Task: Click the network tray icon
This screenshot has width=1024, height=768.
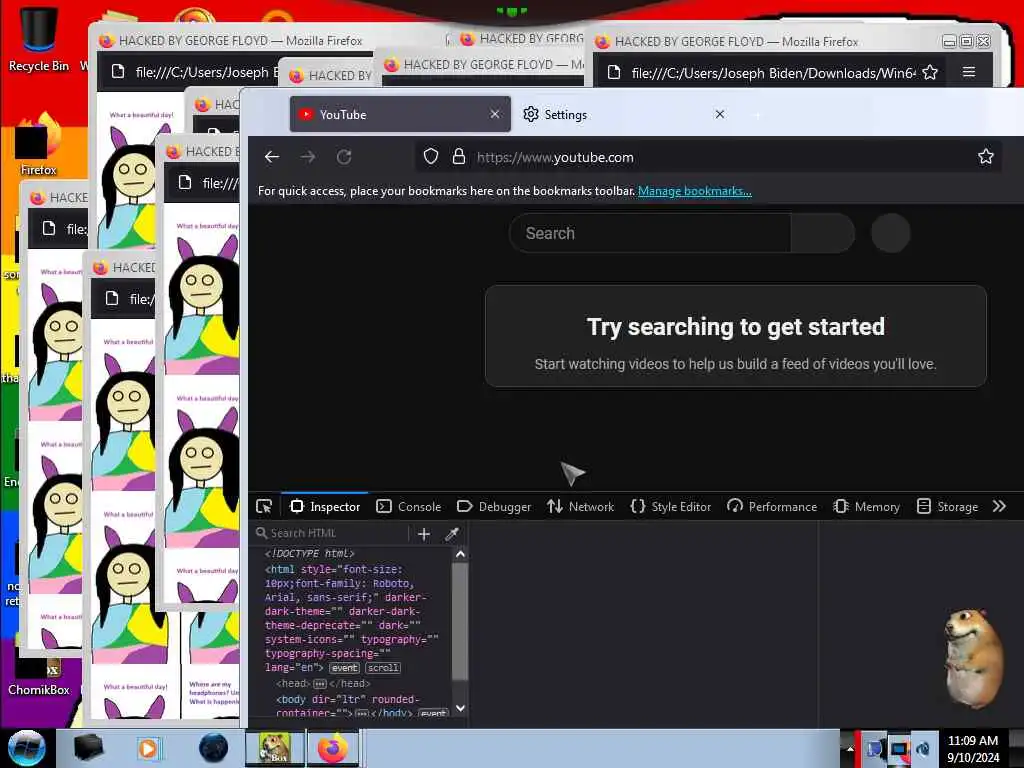Action: click(899, 749)
